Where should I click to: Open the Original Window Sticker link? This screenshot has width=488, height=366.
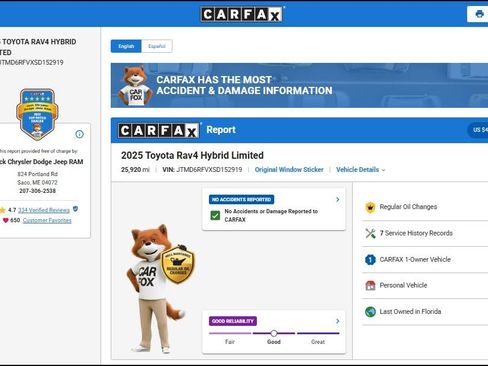[x=289, y=170]
